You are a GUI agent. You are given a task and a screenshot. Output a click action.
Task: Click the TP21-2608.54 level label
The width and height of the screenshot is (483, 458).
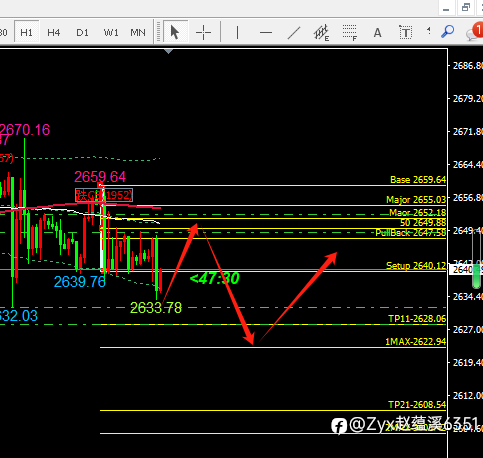click(x=417, y=405)
